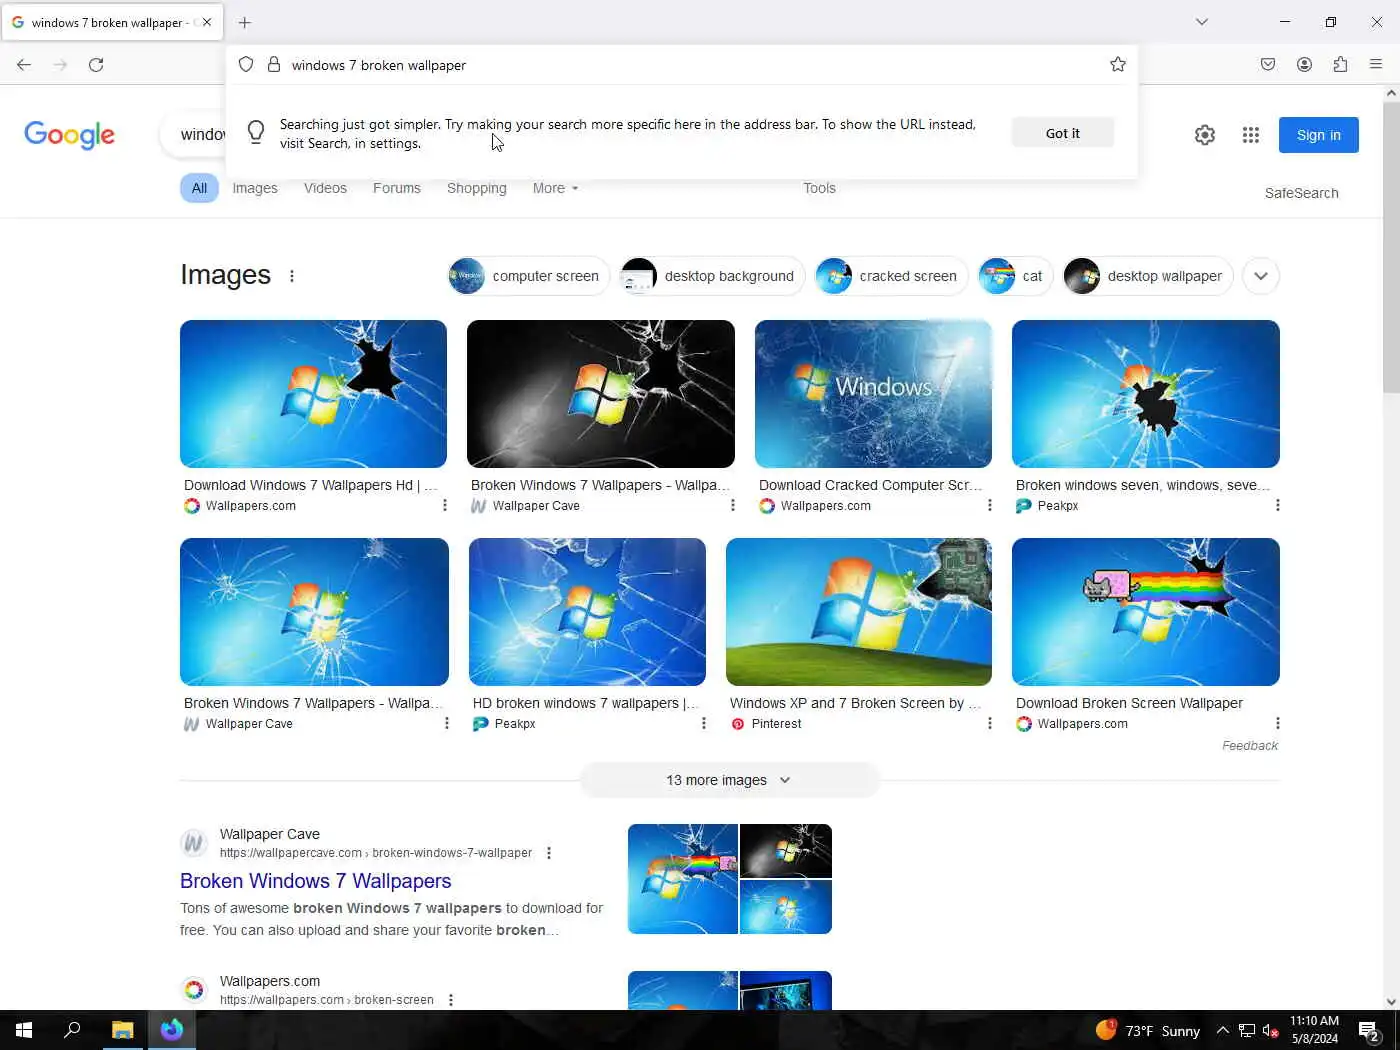Viewport: 1400px width, 1050px height.
Task: Open the SafeSearch setting
Action: 1301,193
